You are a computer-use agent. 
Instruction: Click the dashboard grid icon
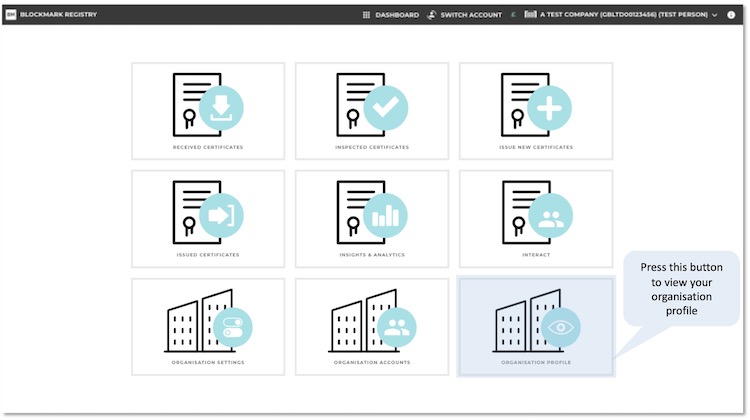[367, 15]
